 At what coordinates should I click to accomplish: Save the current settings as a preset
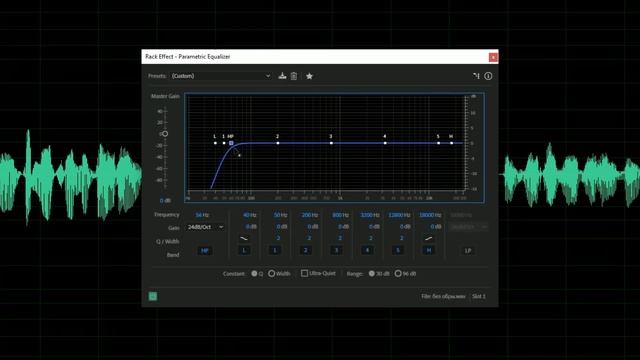pyautogui.click(x=282, y=76)
